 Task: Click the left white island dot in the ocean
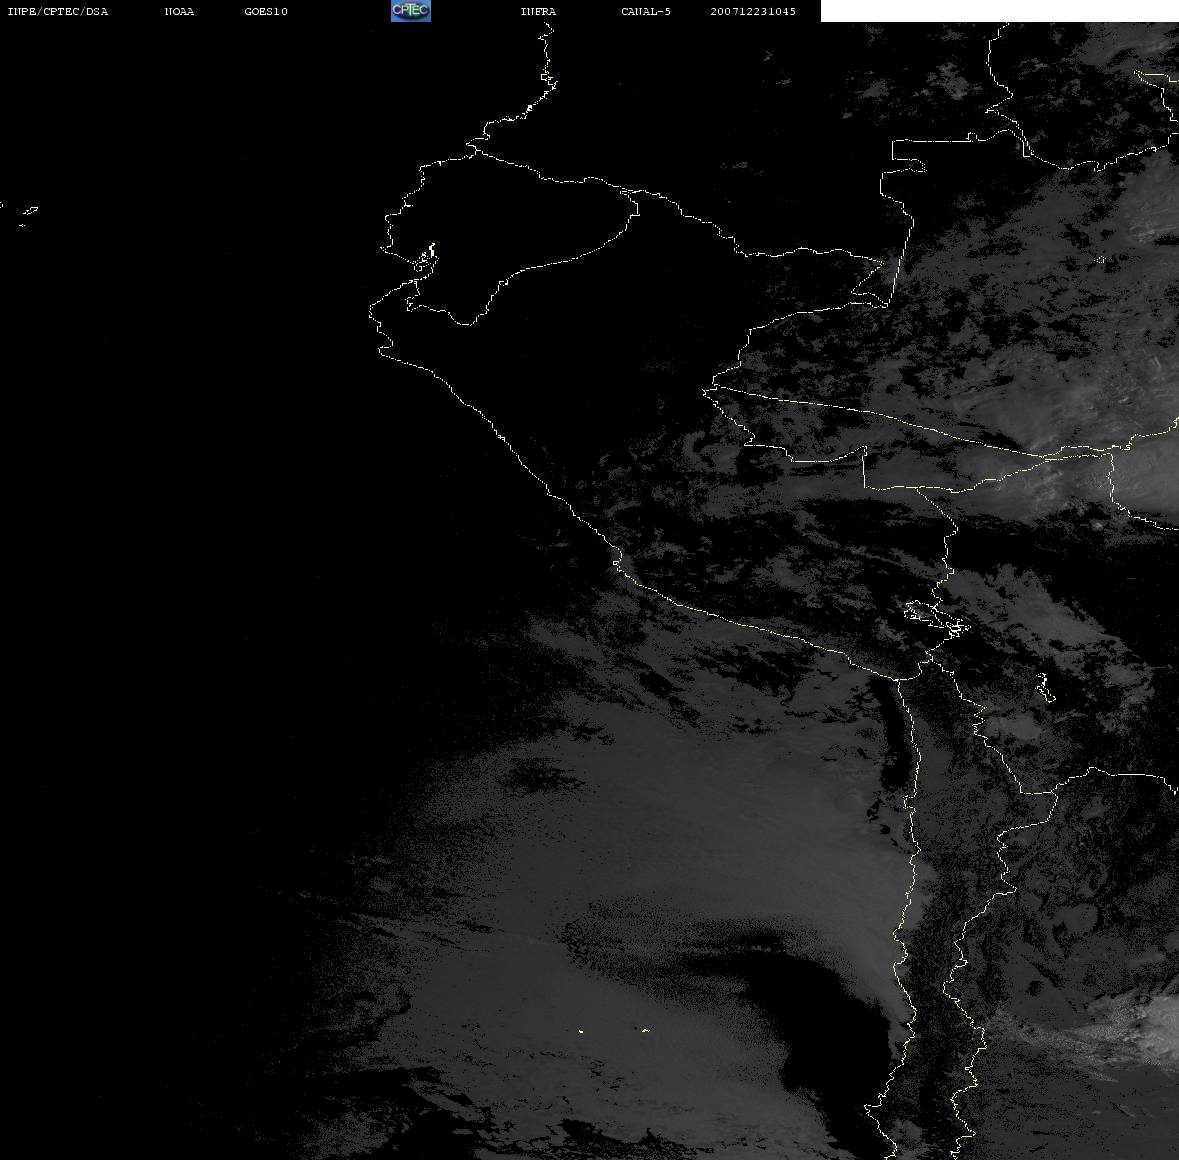pos(581,1030)
